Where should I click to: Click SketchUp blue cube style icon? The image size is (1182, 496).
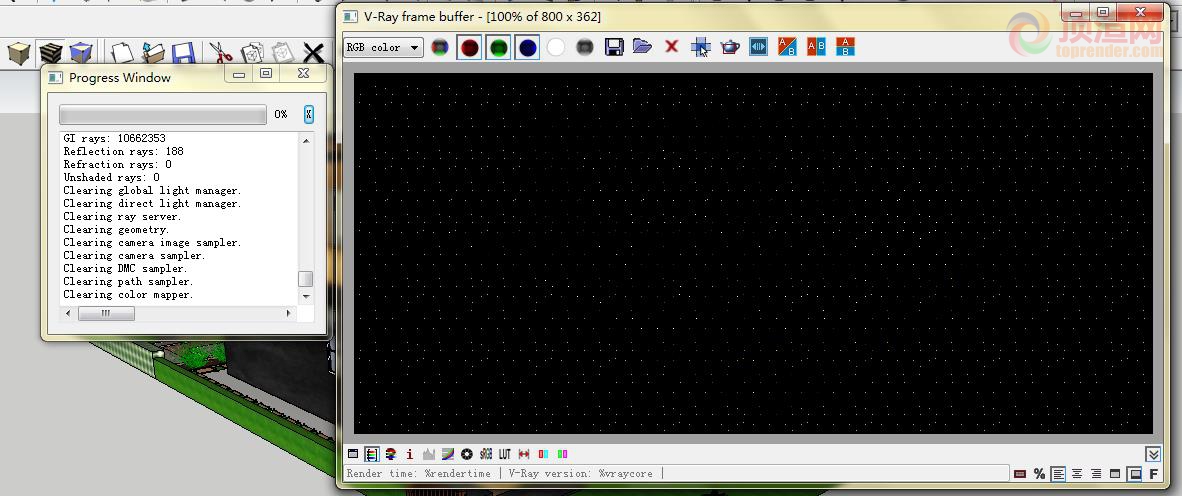point(81,53)
